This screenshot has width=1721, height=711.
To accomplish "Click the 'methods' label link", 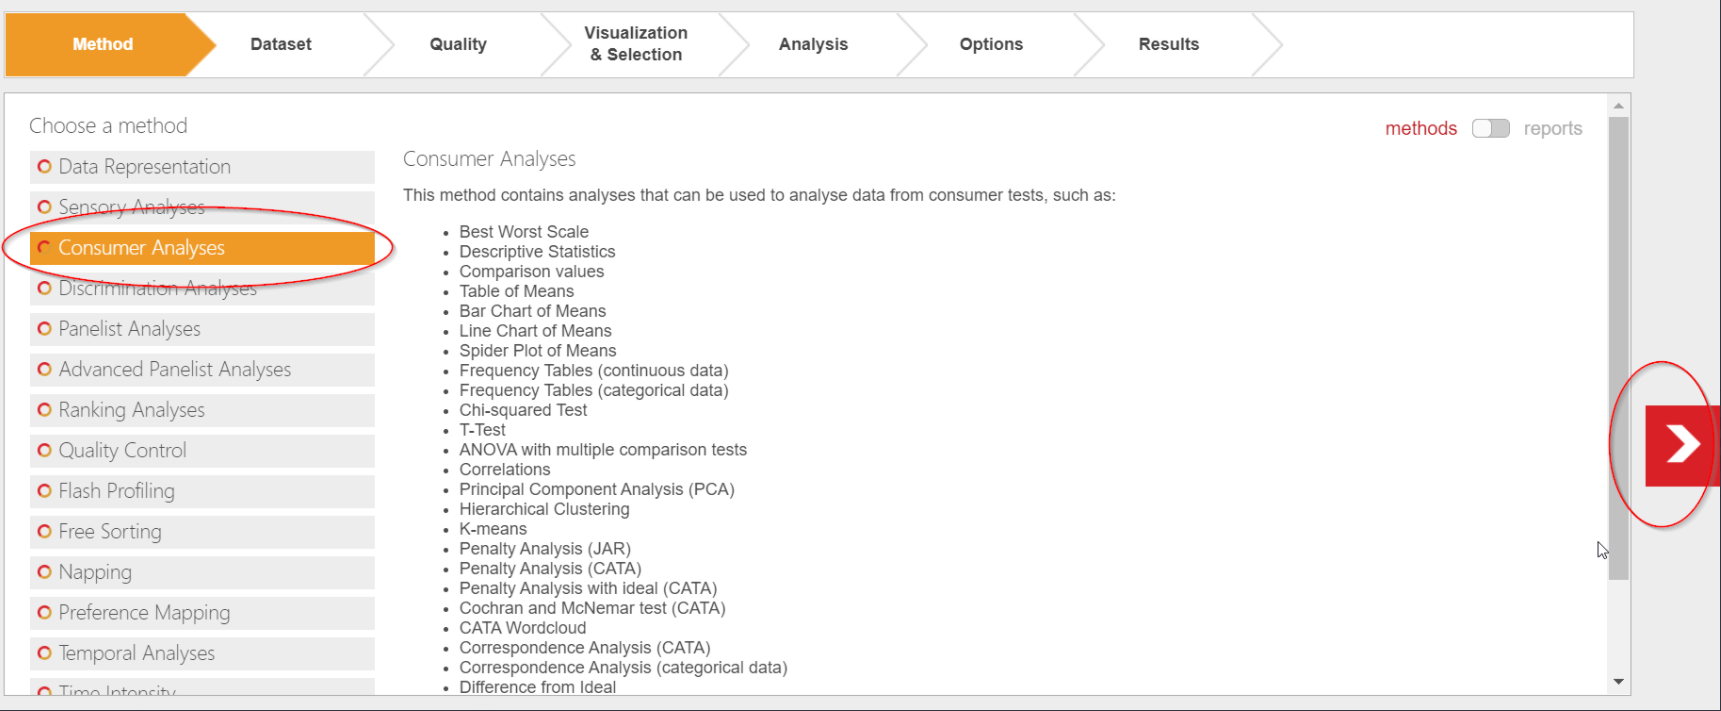I will point(1420,128).
